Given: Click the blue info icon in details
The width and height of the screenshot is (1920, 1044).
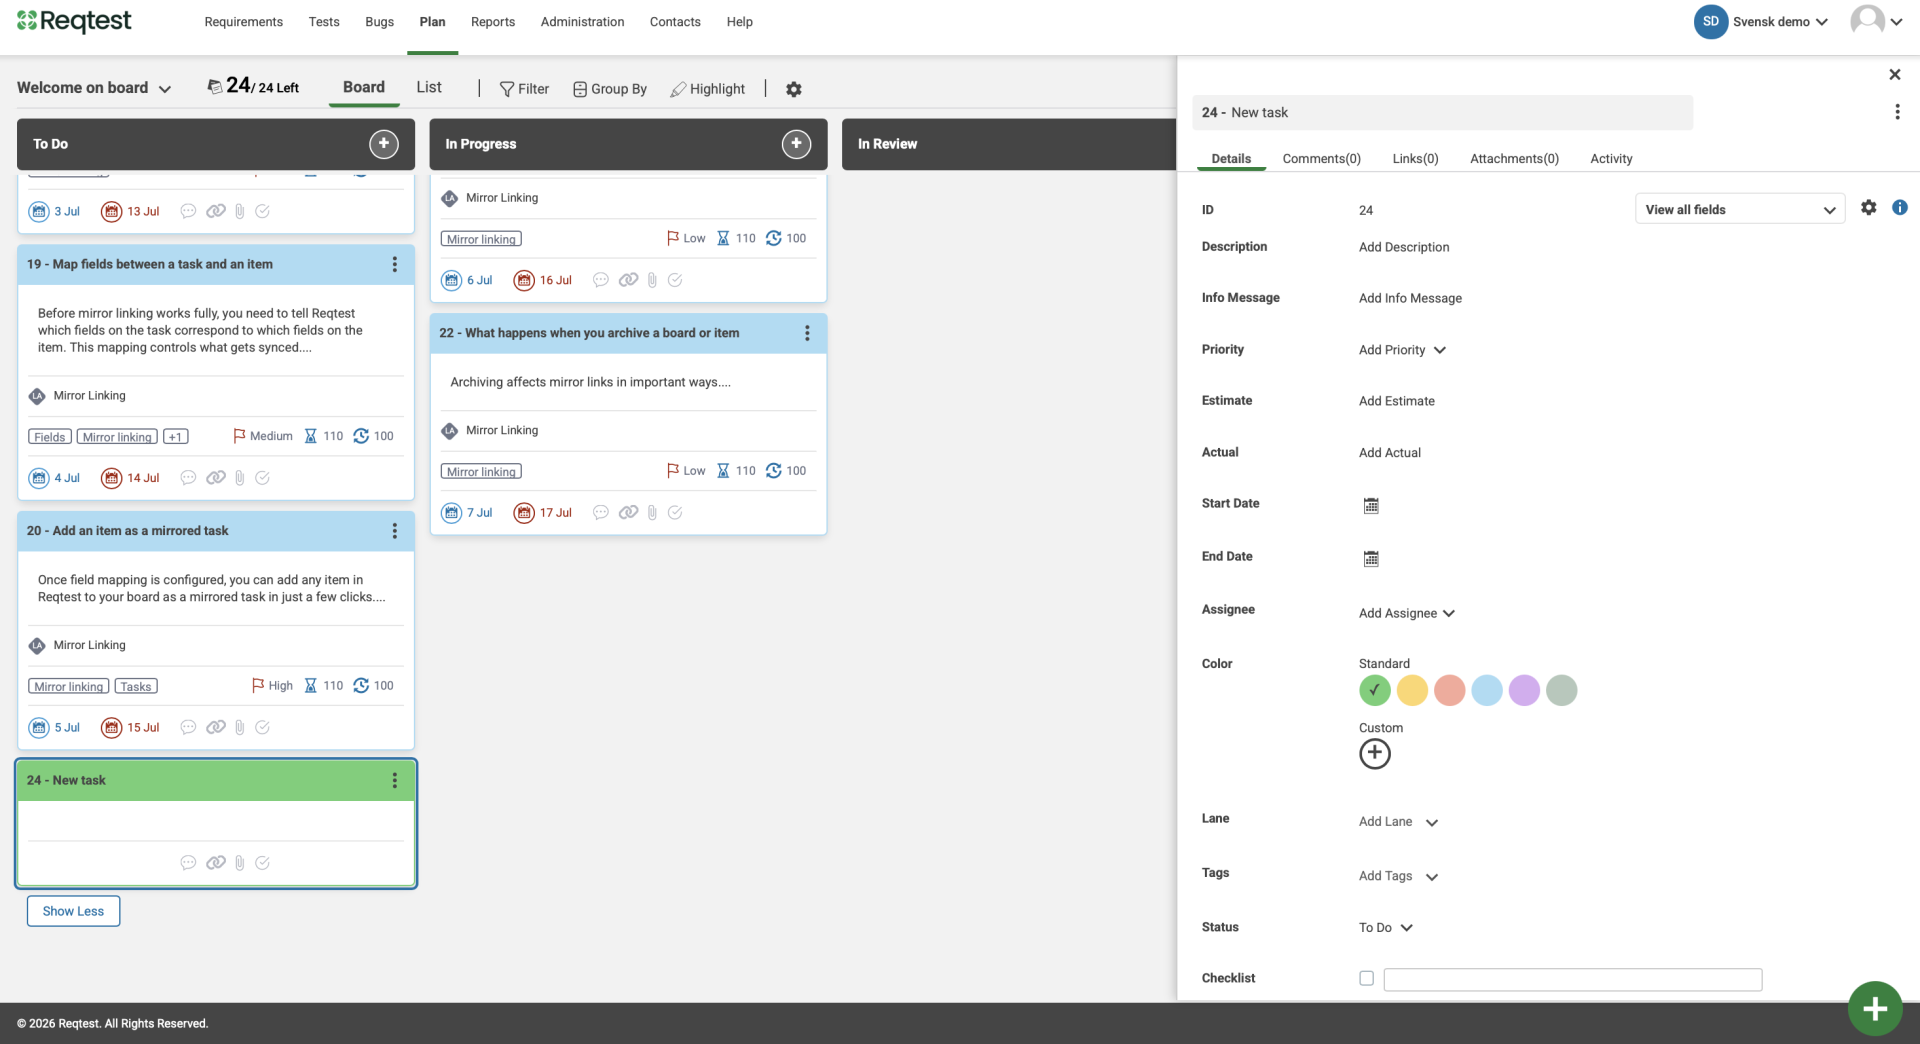Looking at the screenshot, I should [1900, 208].
